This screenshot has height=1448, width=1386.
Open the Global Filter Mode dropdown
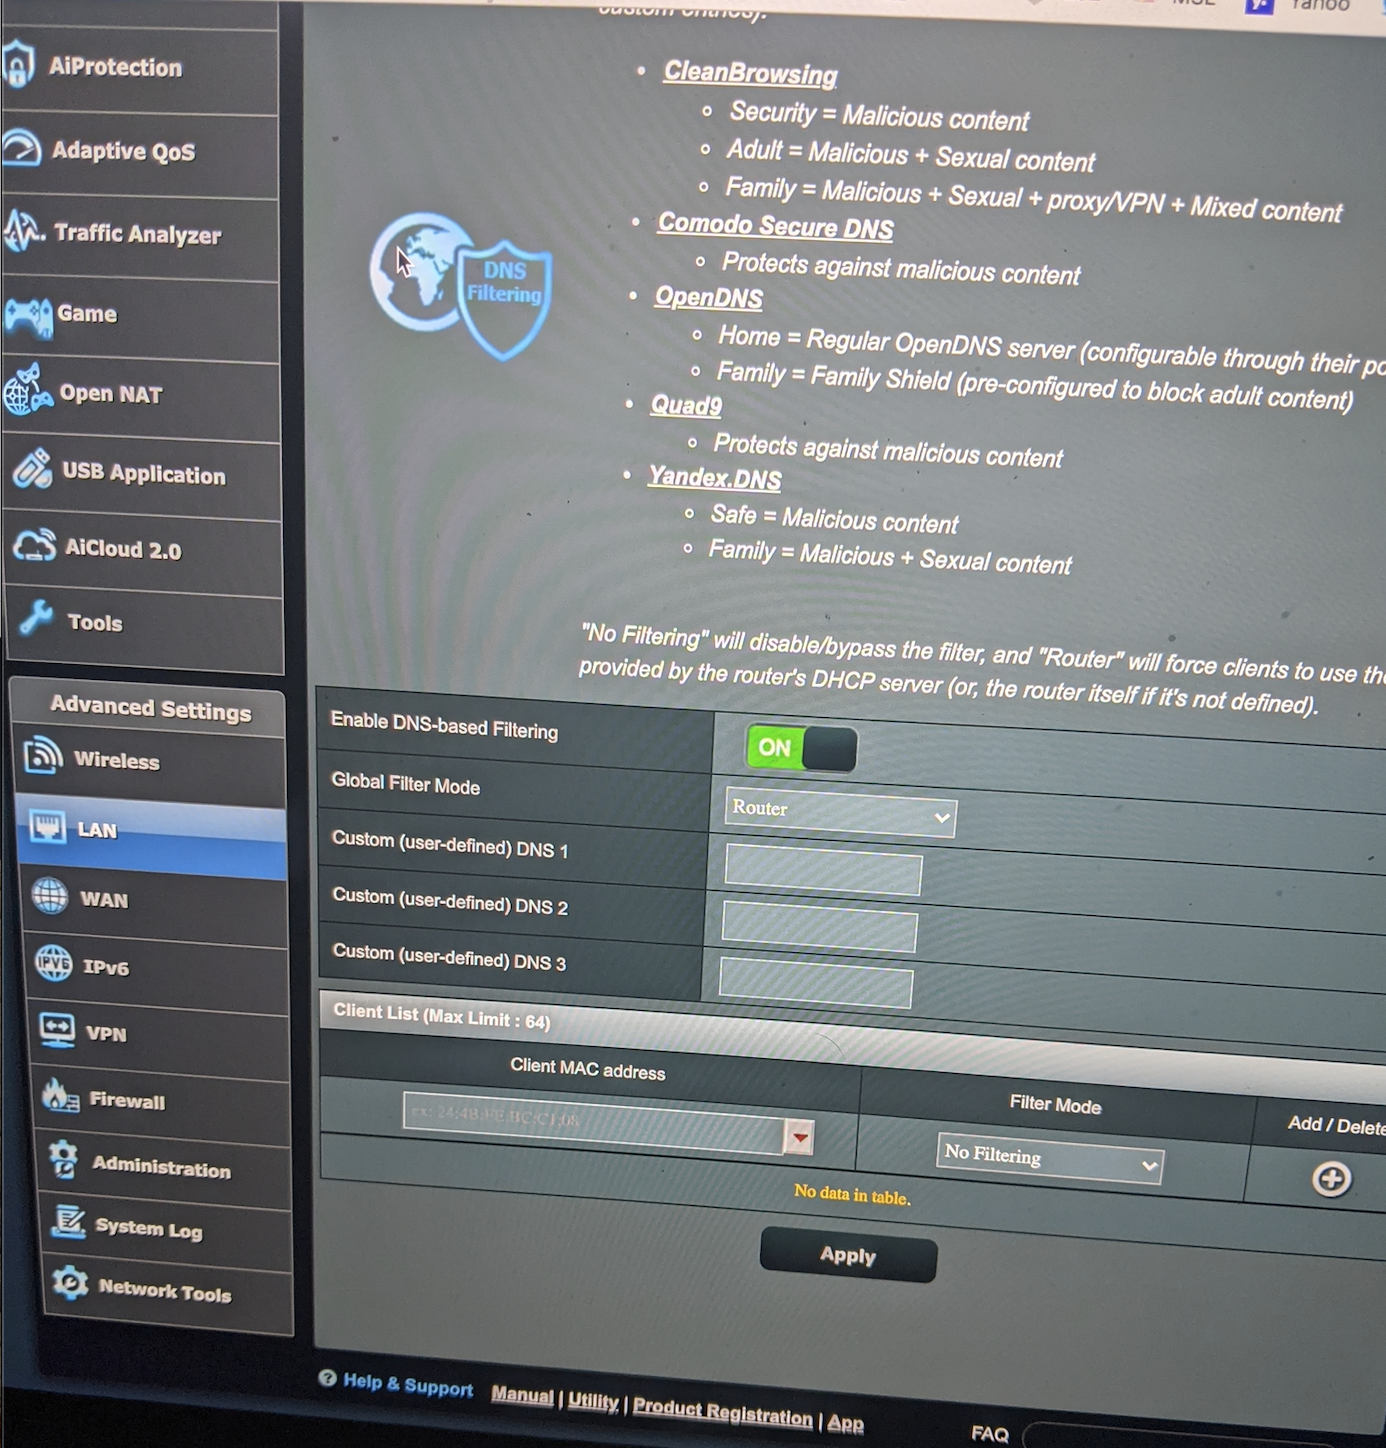840,813
